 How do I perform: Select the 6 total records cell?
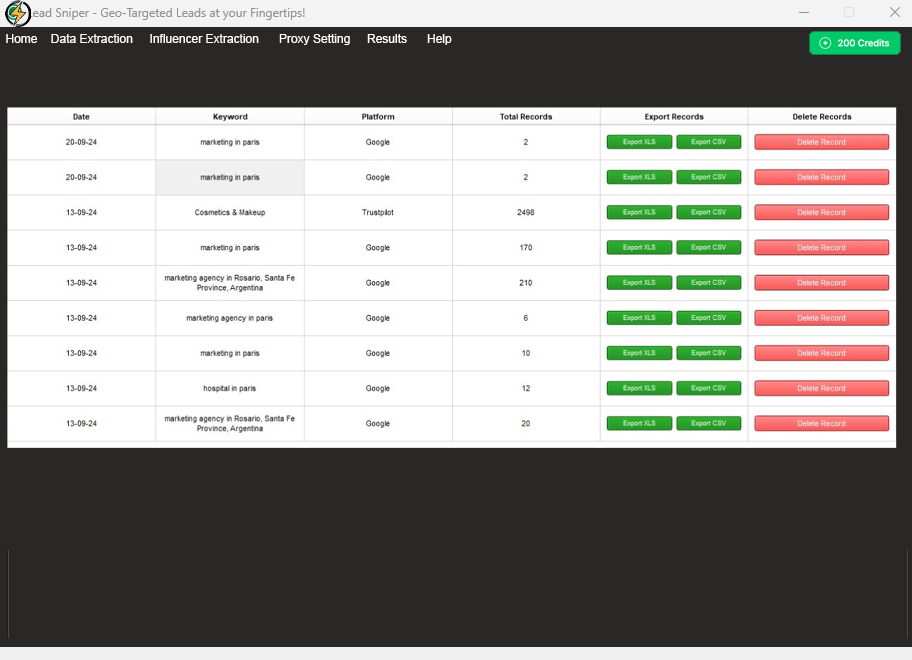pos(526,318)
